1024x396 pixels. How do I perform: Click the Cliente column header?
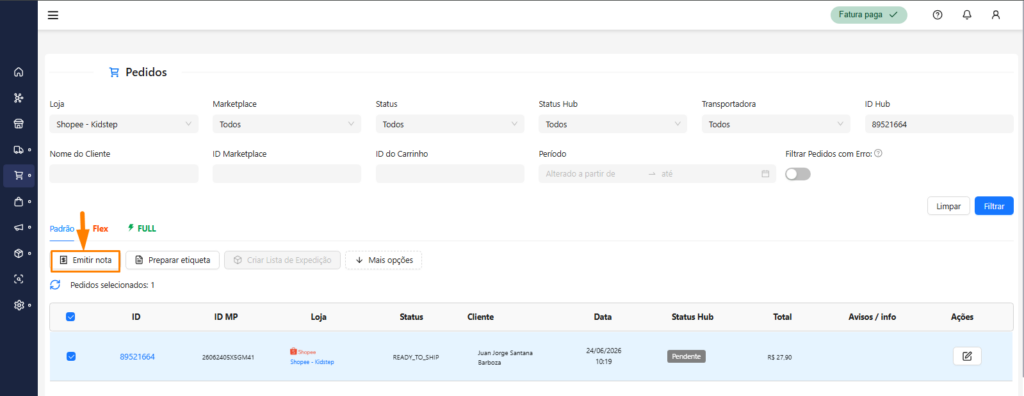(x=481, y=317)
